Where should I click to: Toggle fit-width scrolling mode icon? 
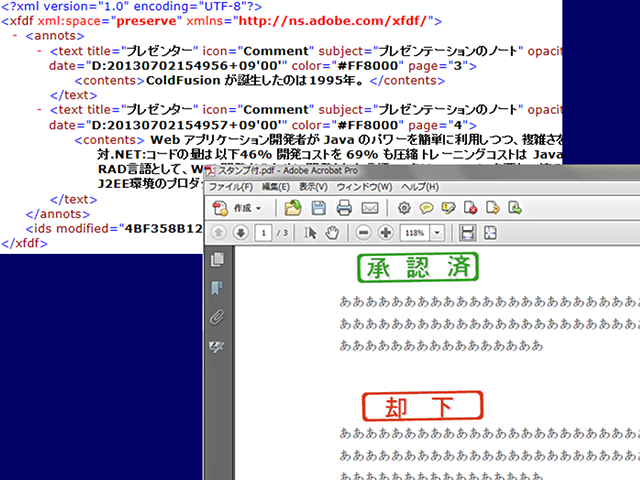click(467, 233)
